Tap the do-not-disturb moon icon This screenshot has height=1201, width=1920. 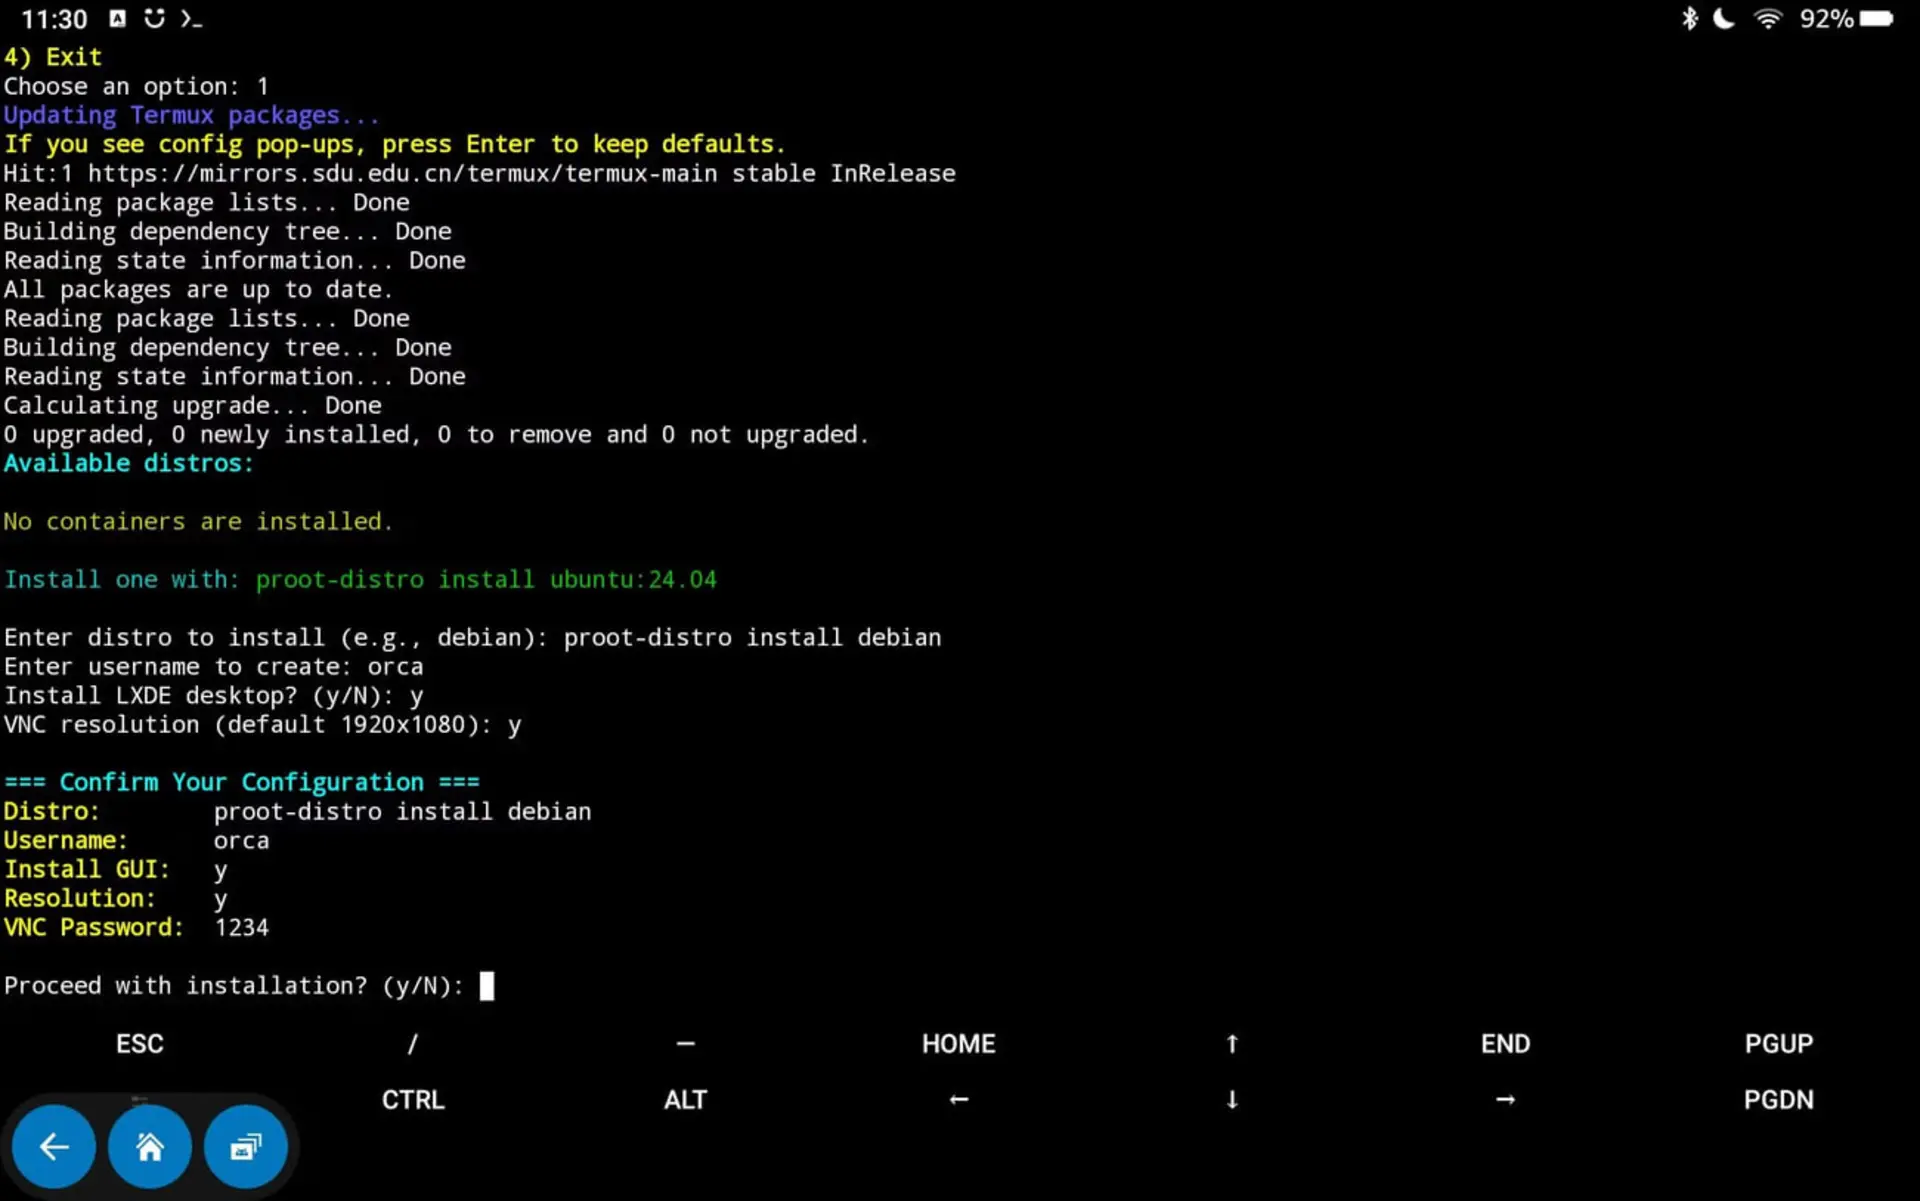click(x=1724, y=19)
